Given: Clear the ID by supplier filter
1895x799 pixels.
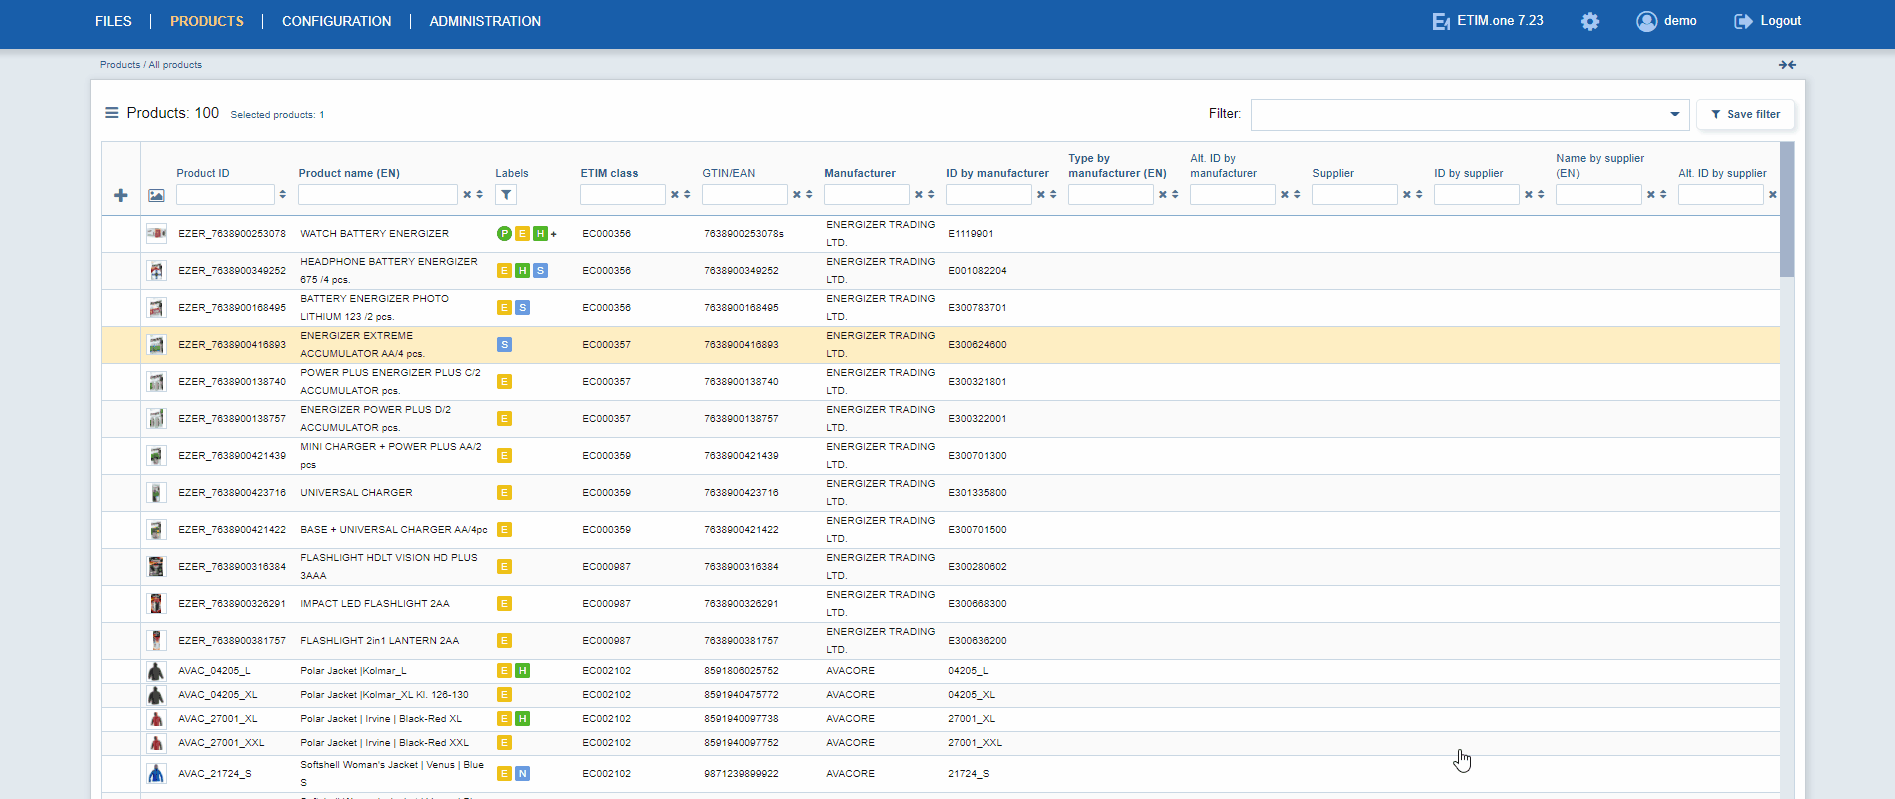Looking at the screenshot, I should coord(1529,195).
